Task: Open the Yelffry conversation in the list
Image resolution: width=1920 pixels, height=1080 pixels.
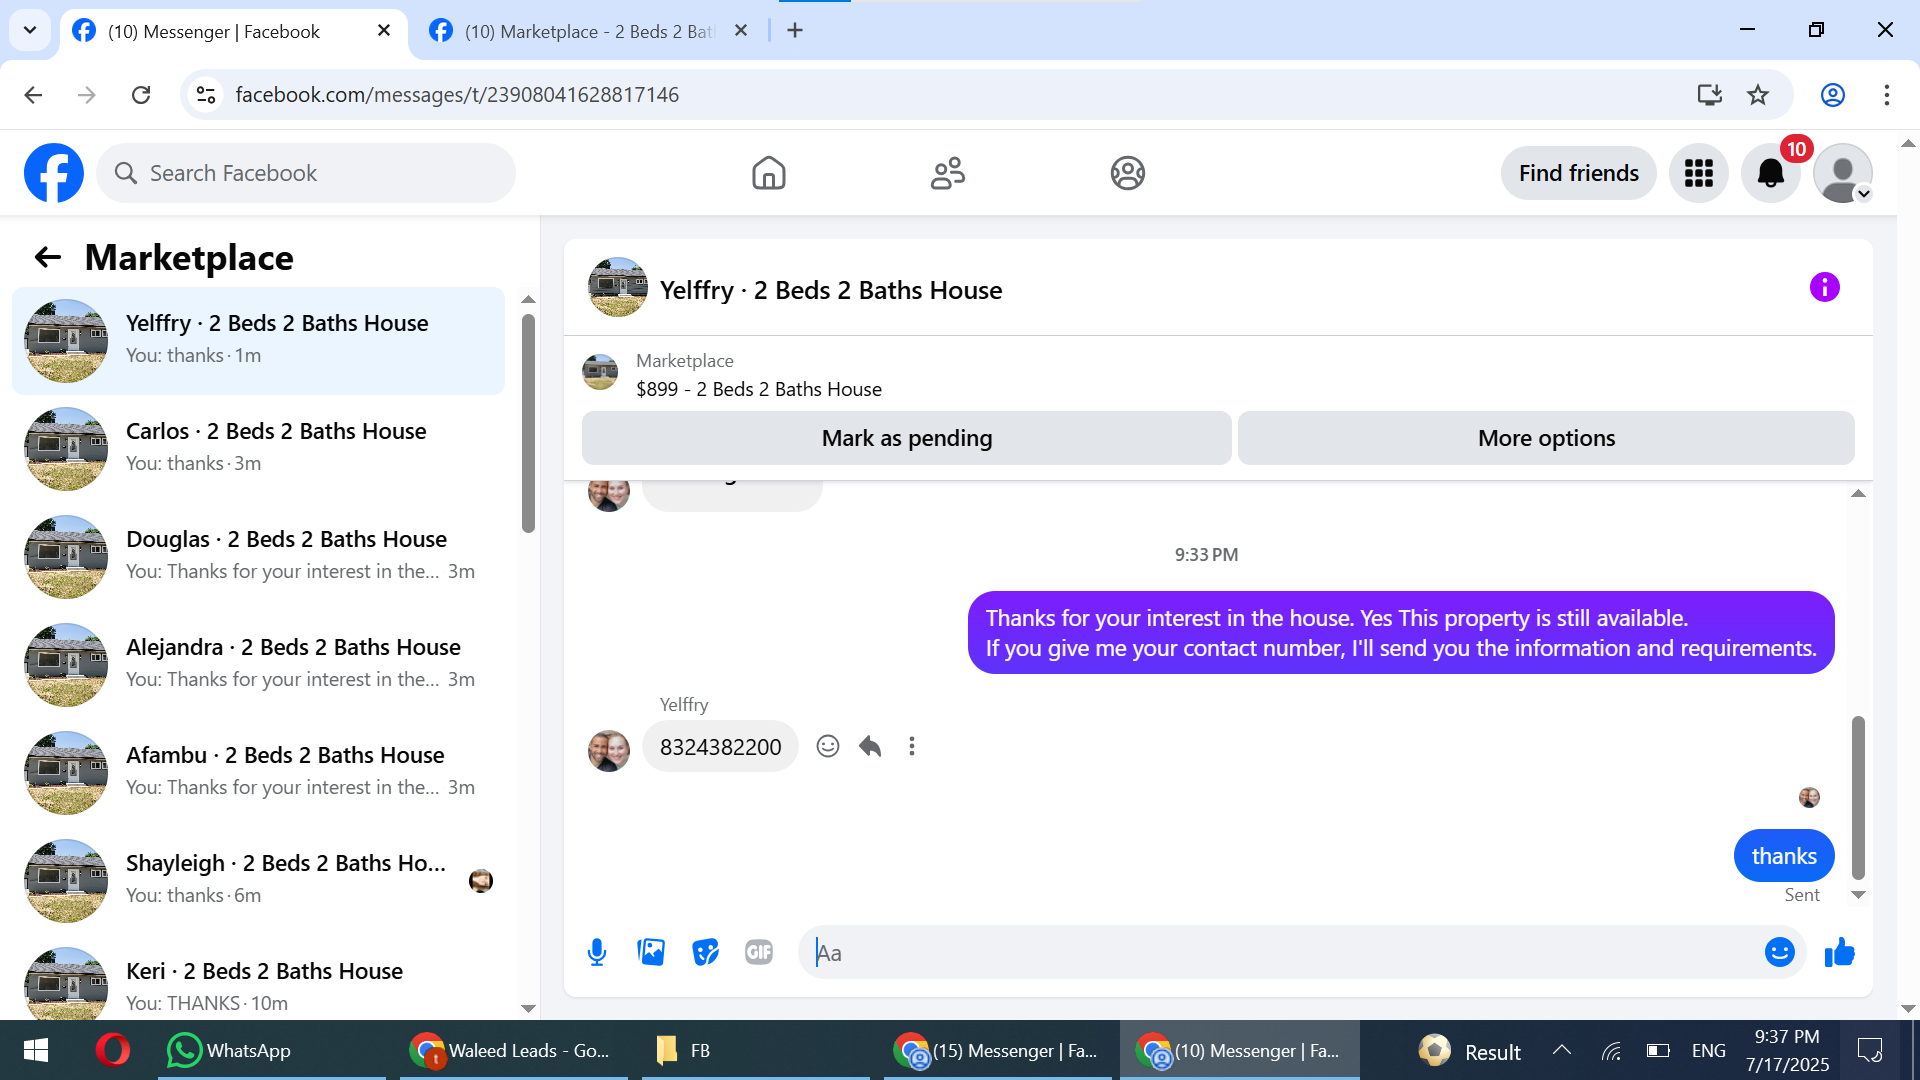Action: (258, 341)
